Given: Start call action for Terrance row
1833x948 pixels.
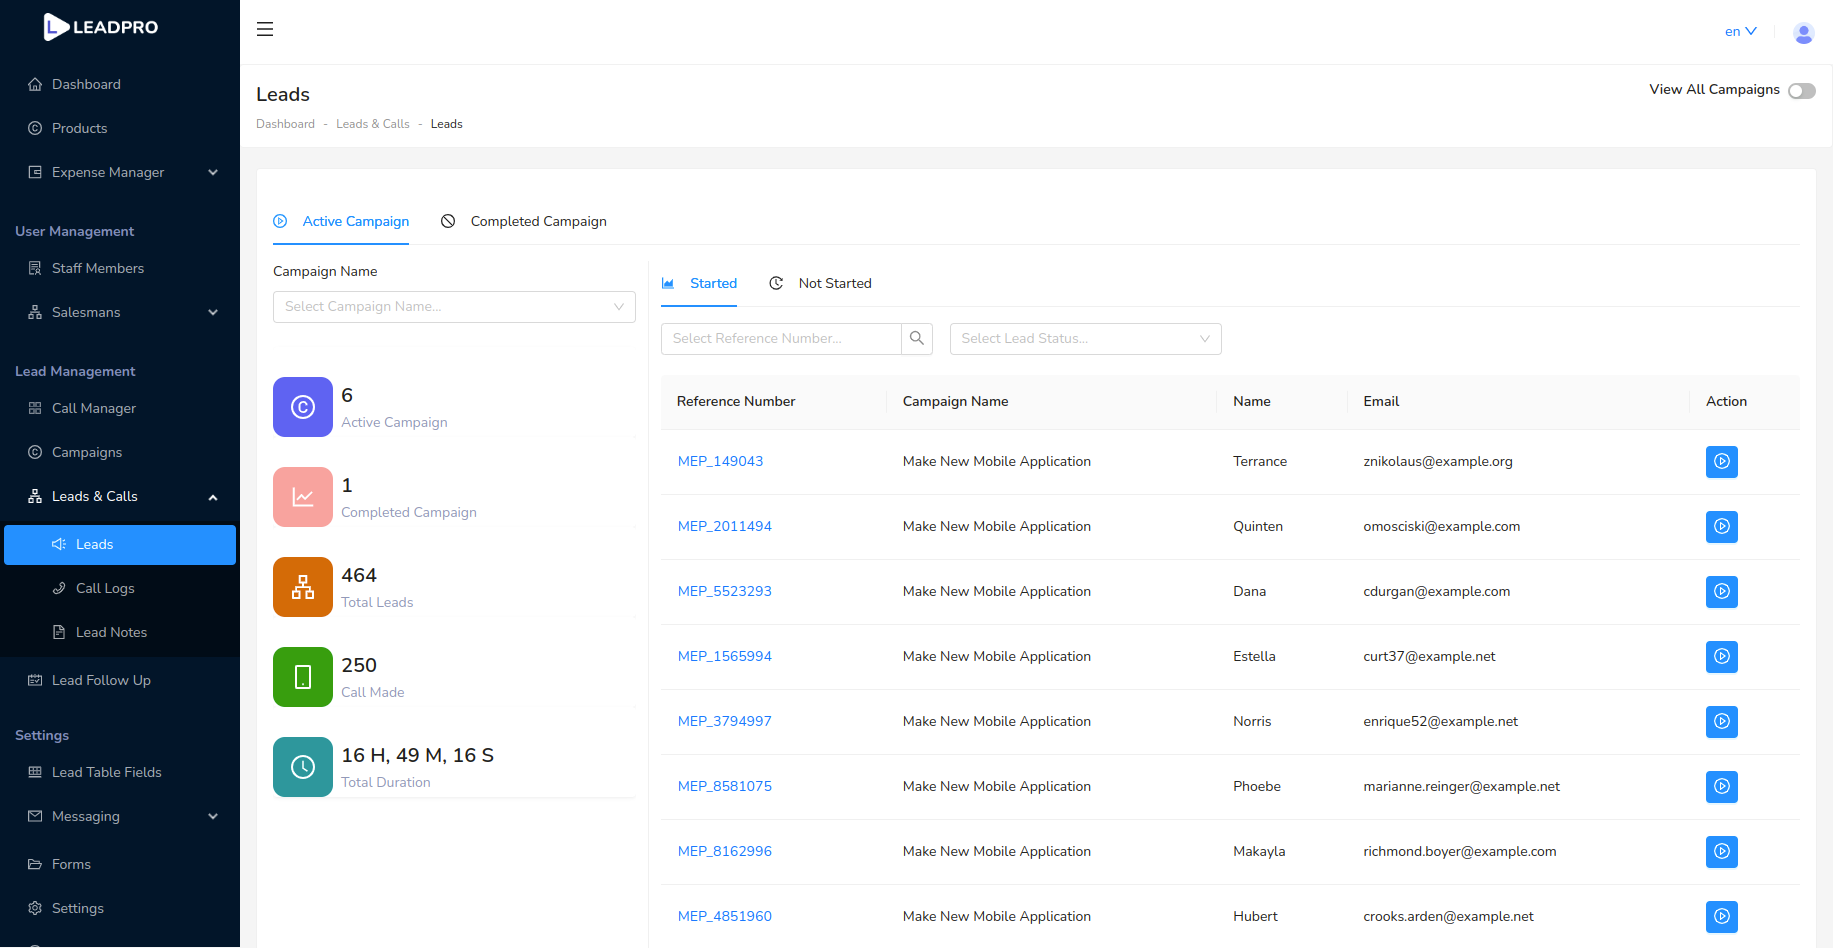Looking at the screenshot, I should click(1721, 462).
